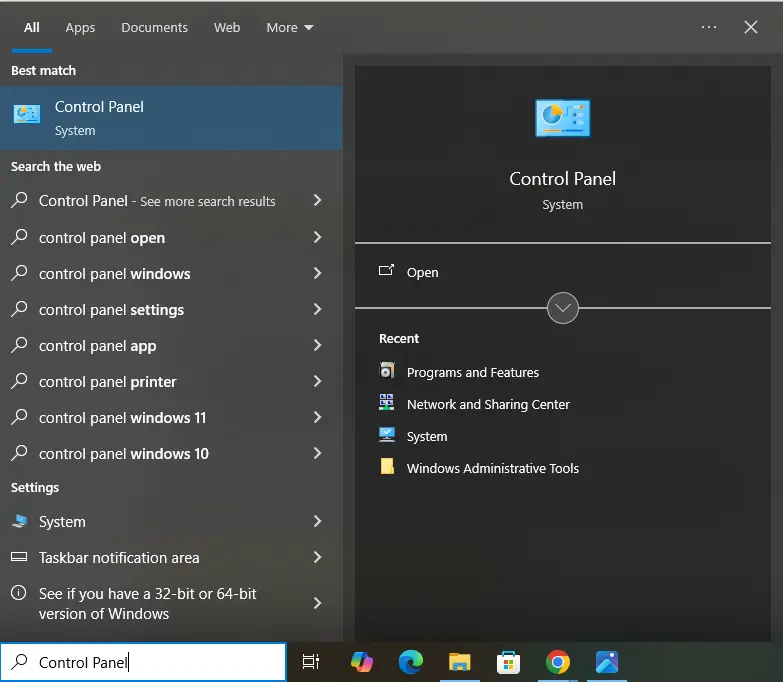The image size is (783, 682).
Task: Close the search panel with the X
Action: pos(751,27)
